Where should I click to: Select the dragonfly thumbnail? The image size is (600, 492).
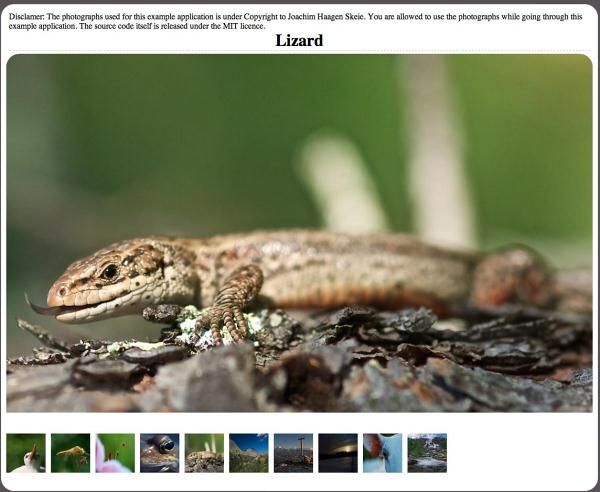[x=70, y=453]
